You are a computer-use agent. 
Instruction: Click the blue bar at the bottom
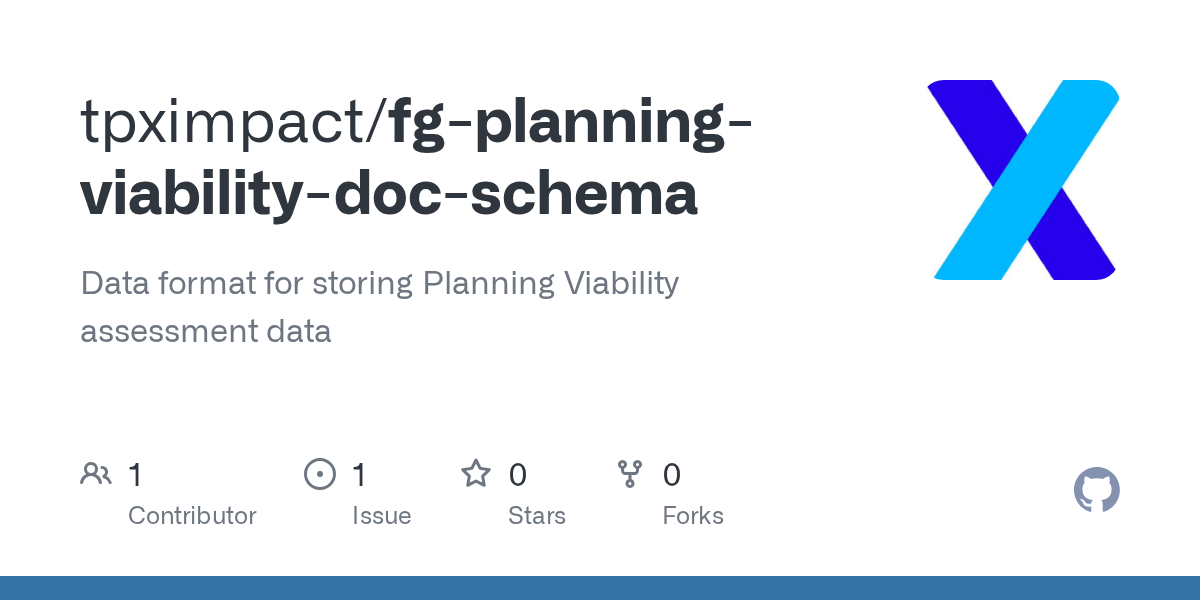pyautogui.click(x=600, y=588)
